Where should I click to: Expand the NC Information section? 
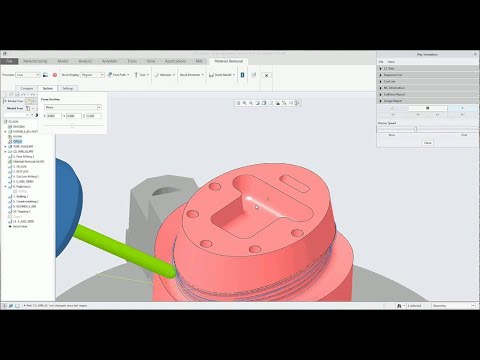(x=428, y=88)
